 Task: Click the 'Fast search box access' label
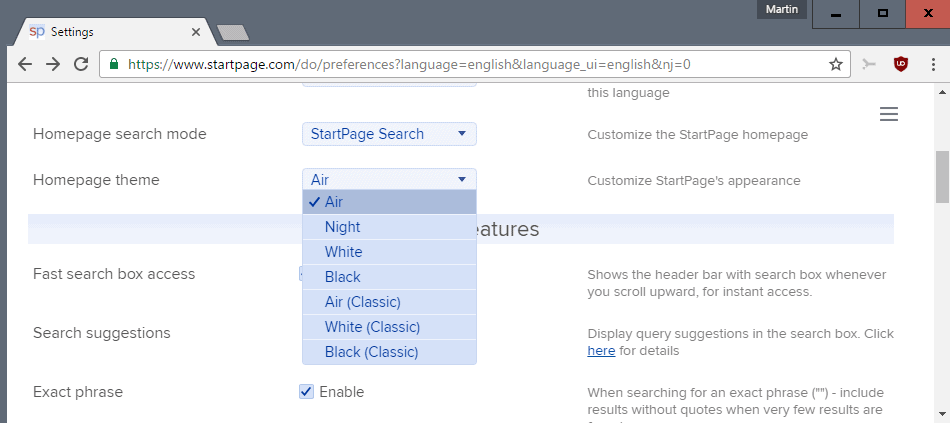click(x=114, y=274)
